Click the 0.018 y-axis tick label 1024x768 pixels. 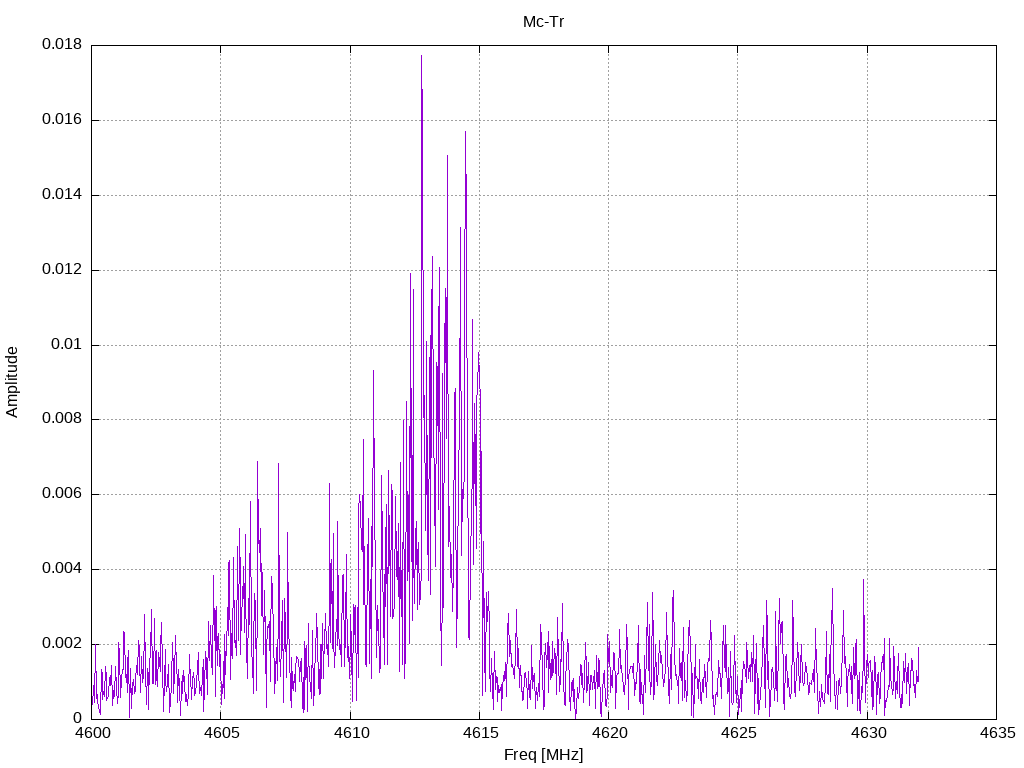tap(62, 44)
